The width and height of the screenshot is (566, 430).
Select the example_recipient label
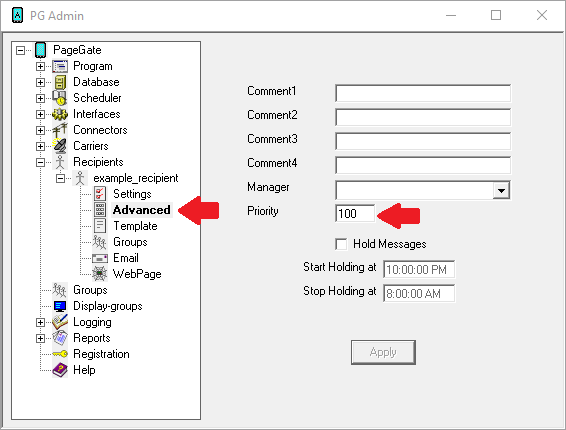coord(136,178)
